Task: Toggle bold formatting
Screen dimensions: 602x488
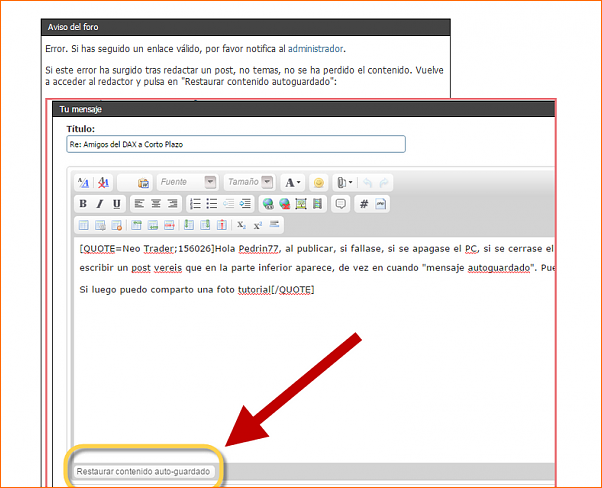Action: 83,203
